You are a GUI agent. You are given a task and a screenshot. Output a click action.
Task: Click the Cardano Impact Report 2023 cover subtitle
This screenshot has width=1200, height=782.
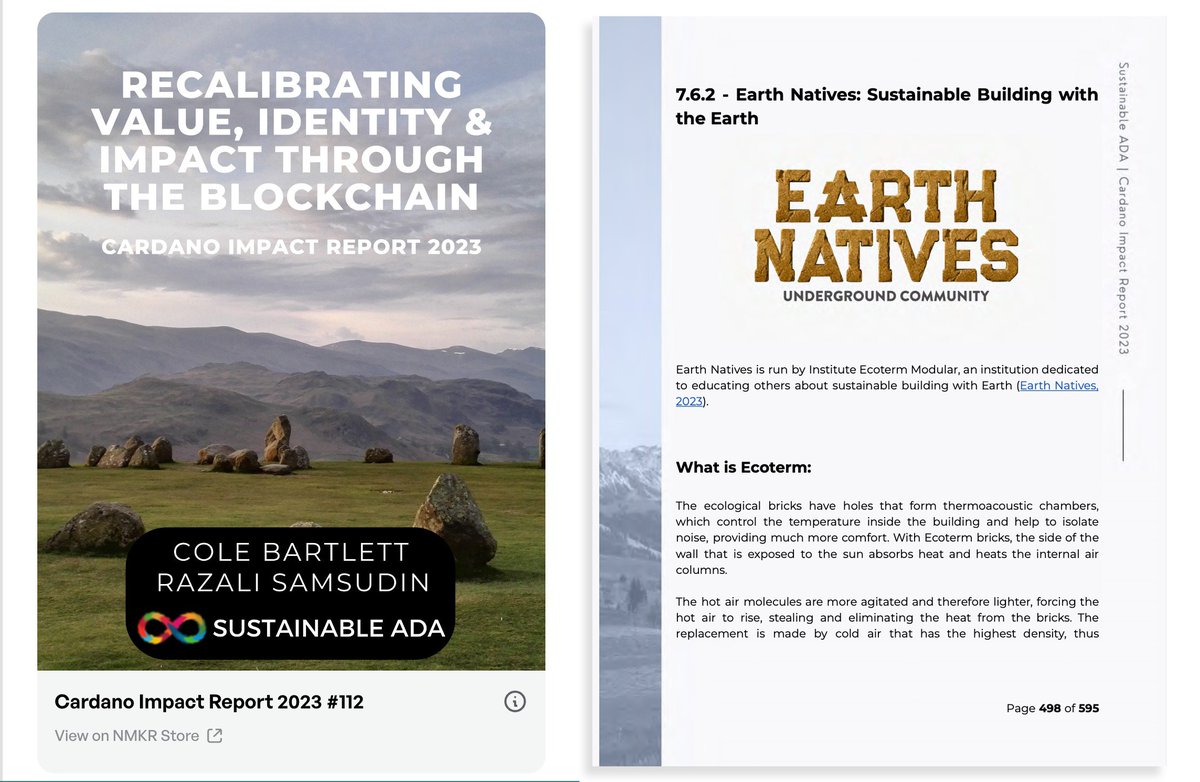pos(291,246)
